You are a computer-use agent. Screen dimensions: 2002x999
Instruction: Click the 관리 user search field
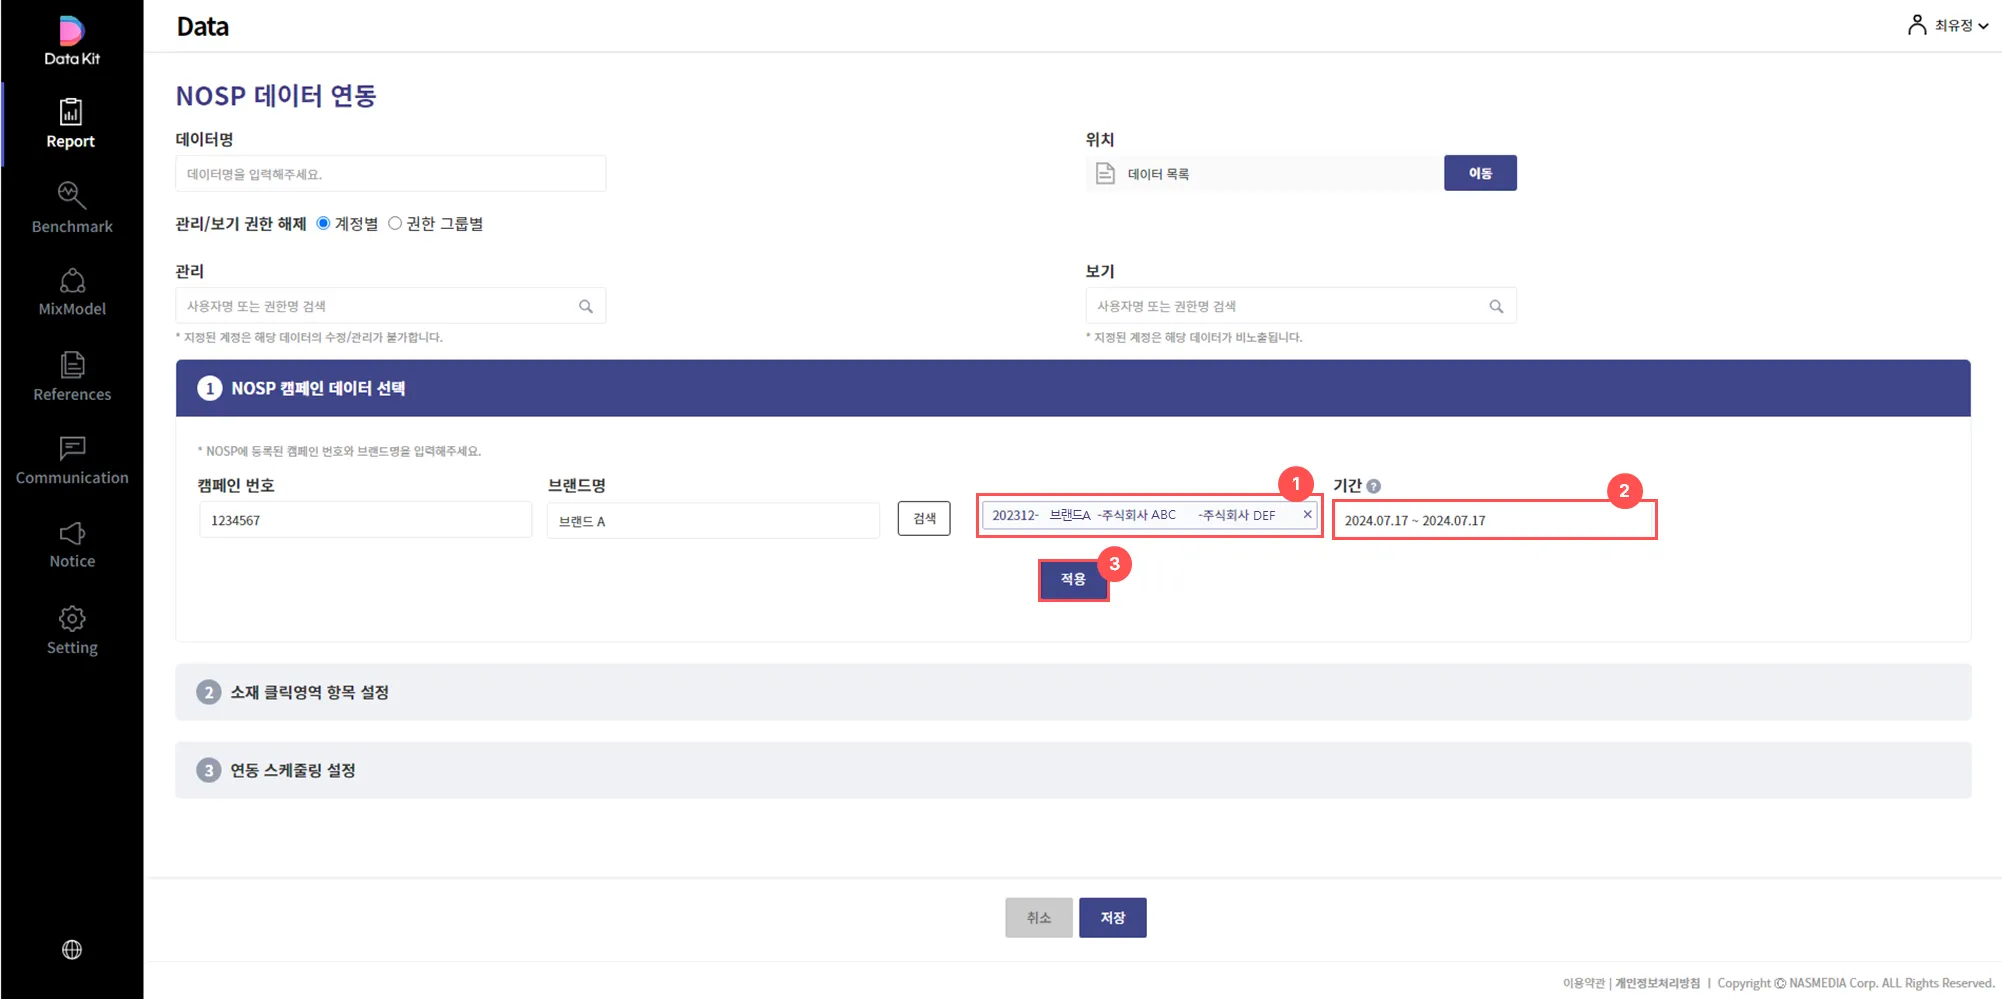click(x=390, y=306)
